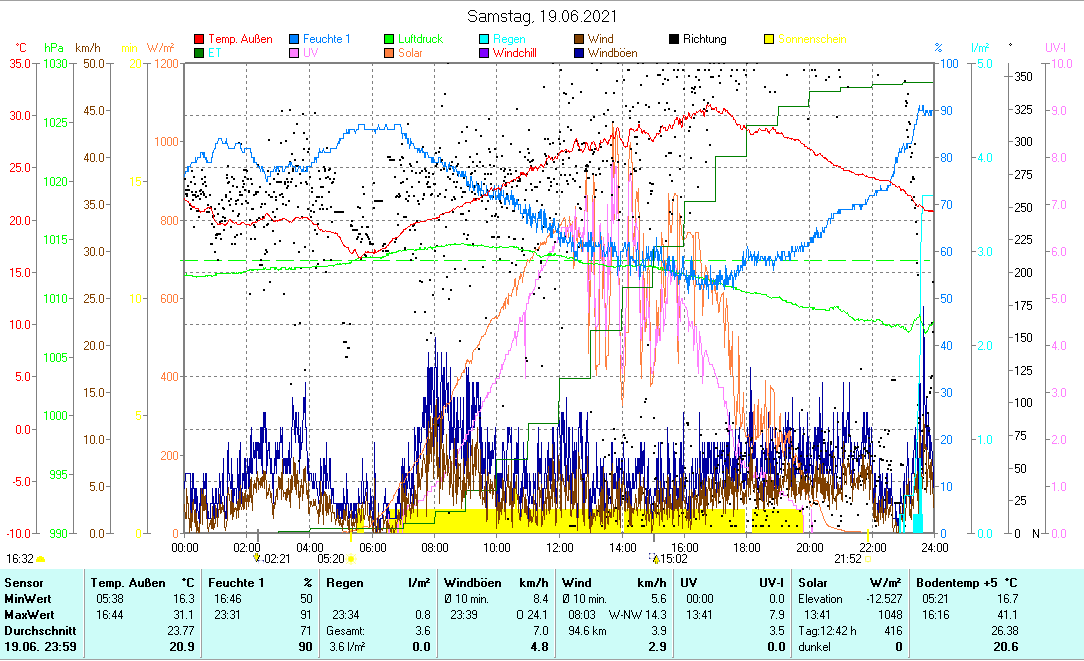
Task: Click the sunset marker next to 21:52
Action: (x=868, y=559)
